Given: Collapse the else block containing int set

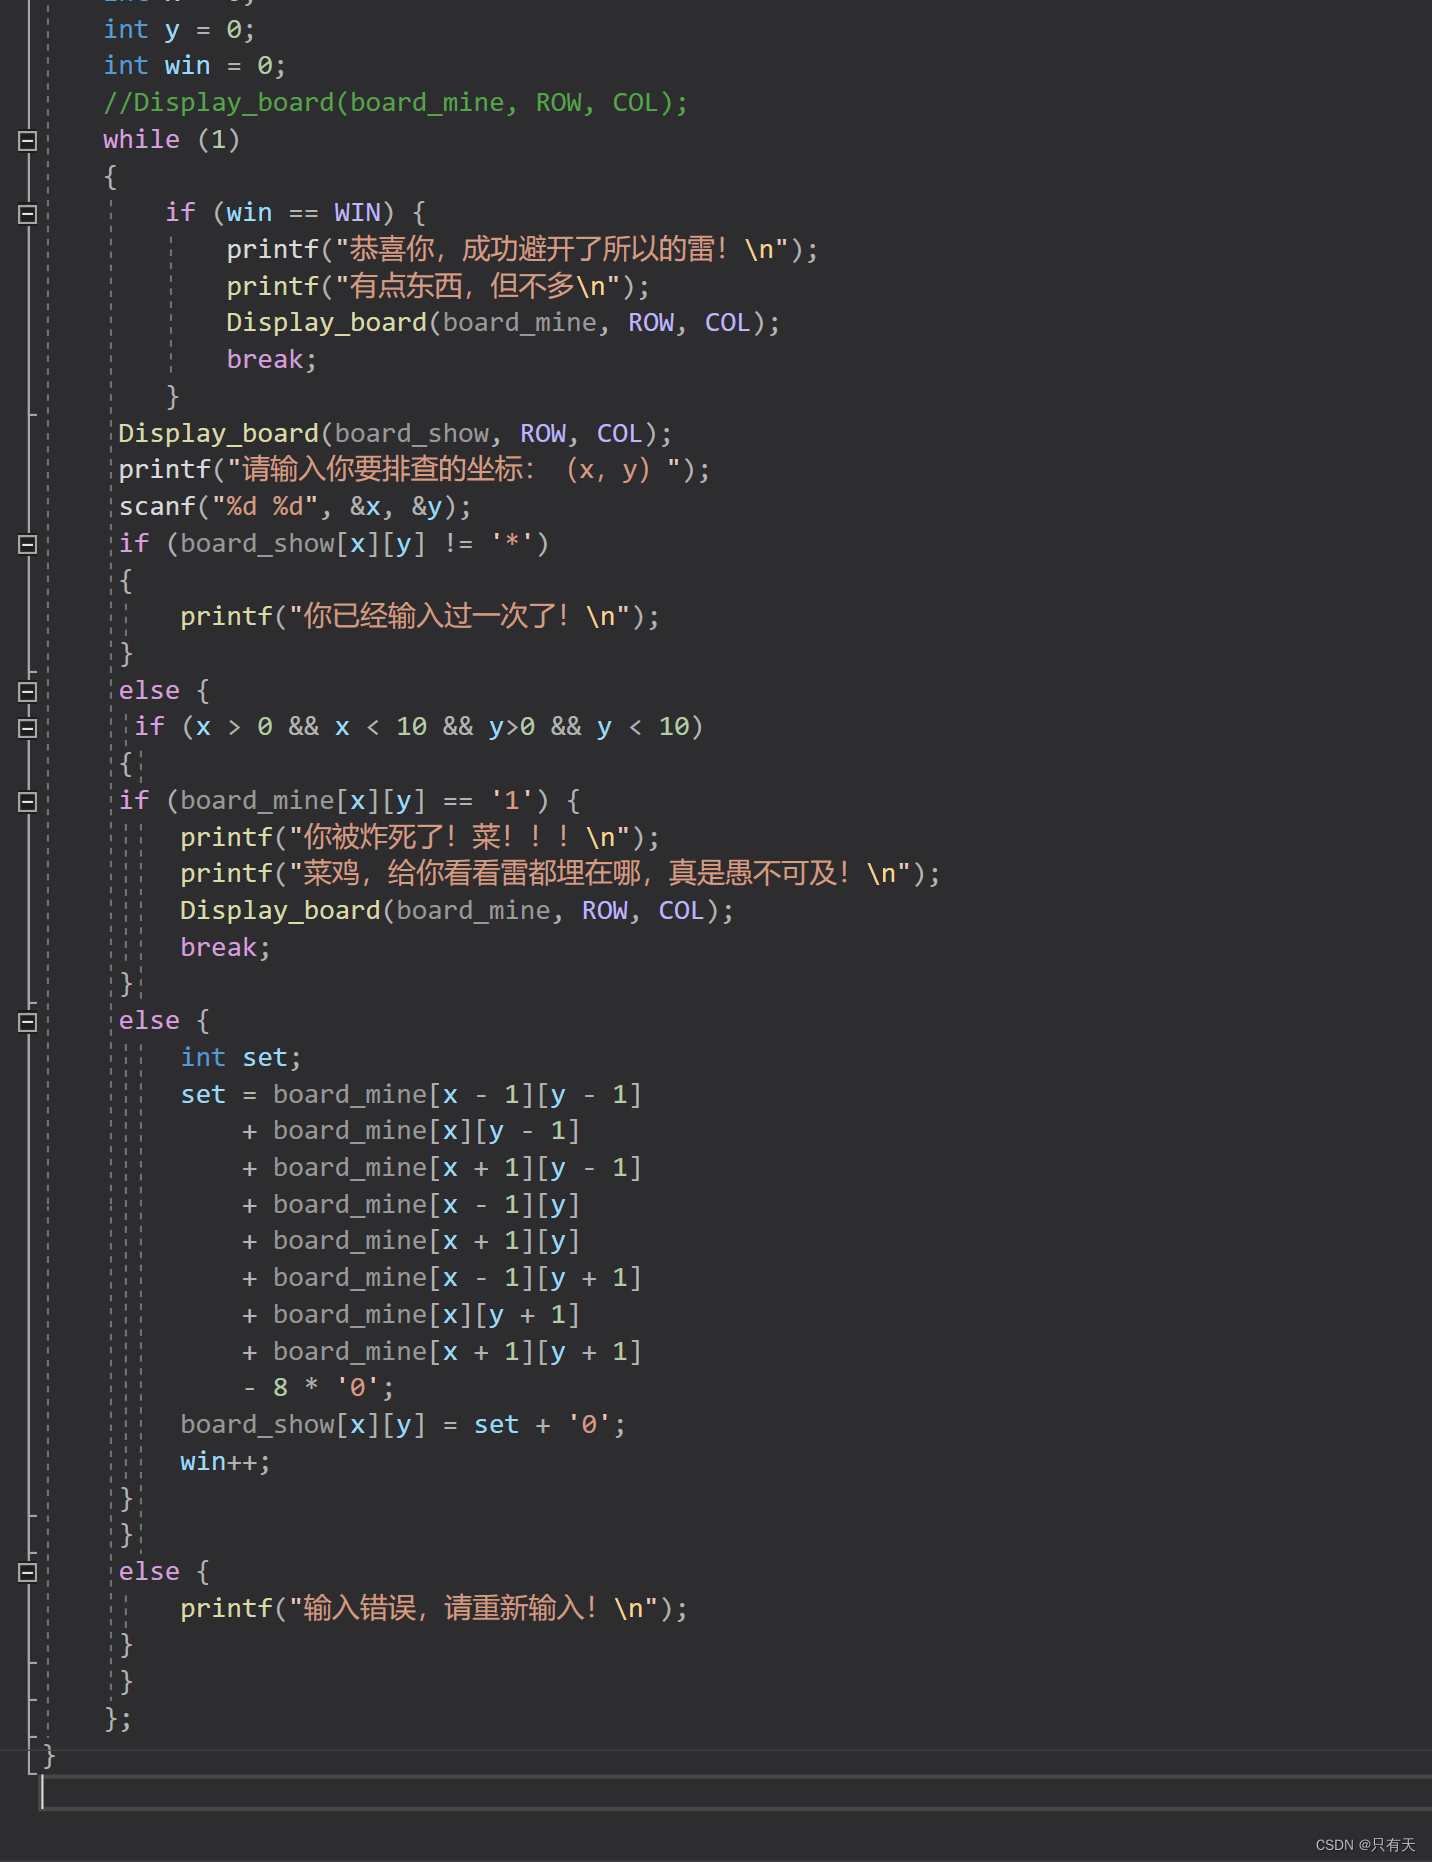Looking at the screenshot, I should click(28, 1022).
